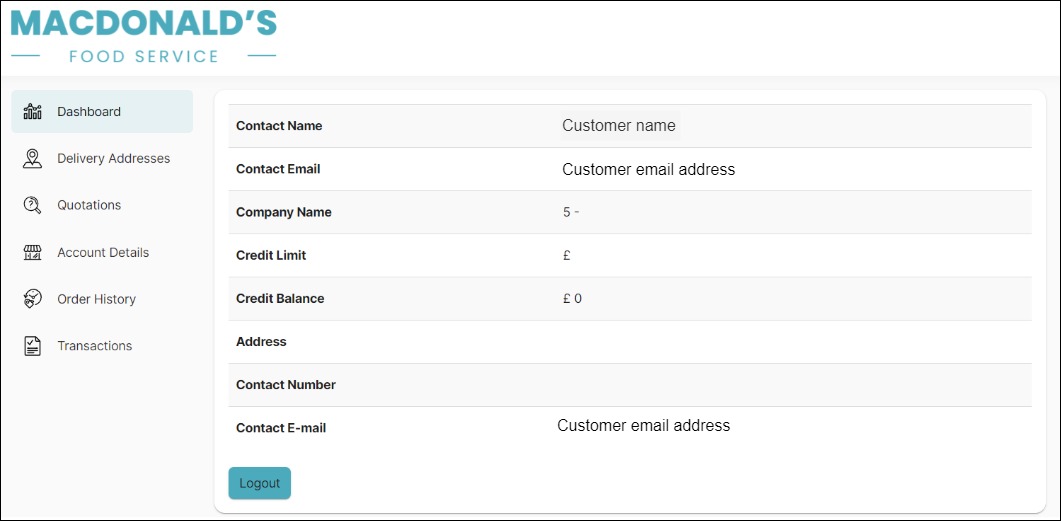
Task: Click the Delivery Addresses map pin icon
Action: pos(32,158)
